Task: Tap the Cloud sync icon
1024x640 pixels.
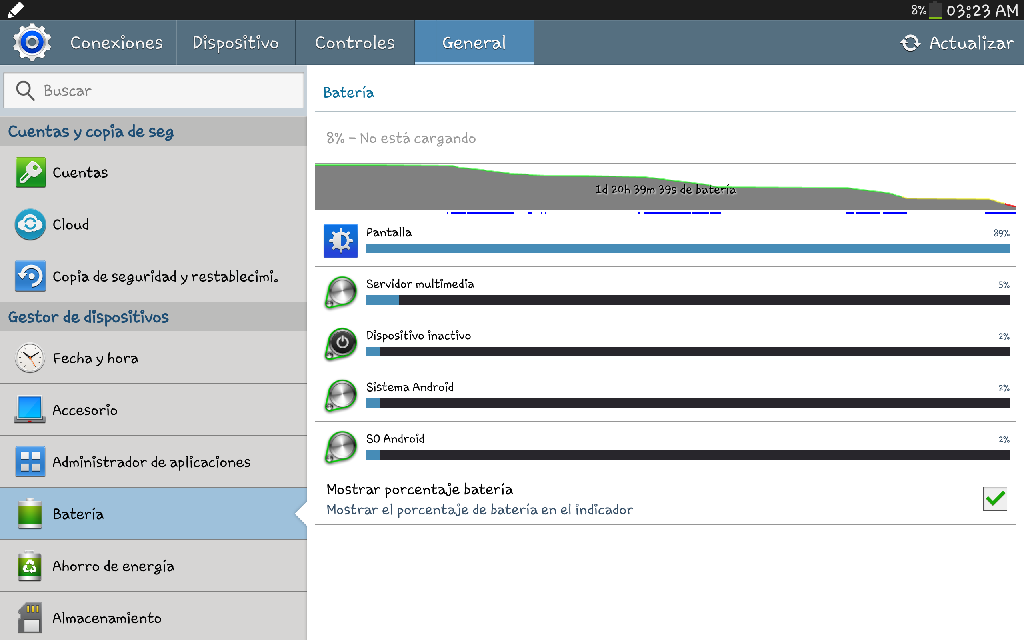Action: tap(31, 225)
